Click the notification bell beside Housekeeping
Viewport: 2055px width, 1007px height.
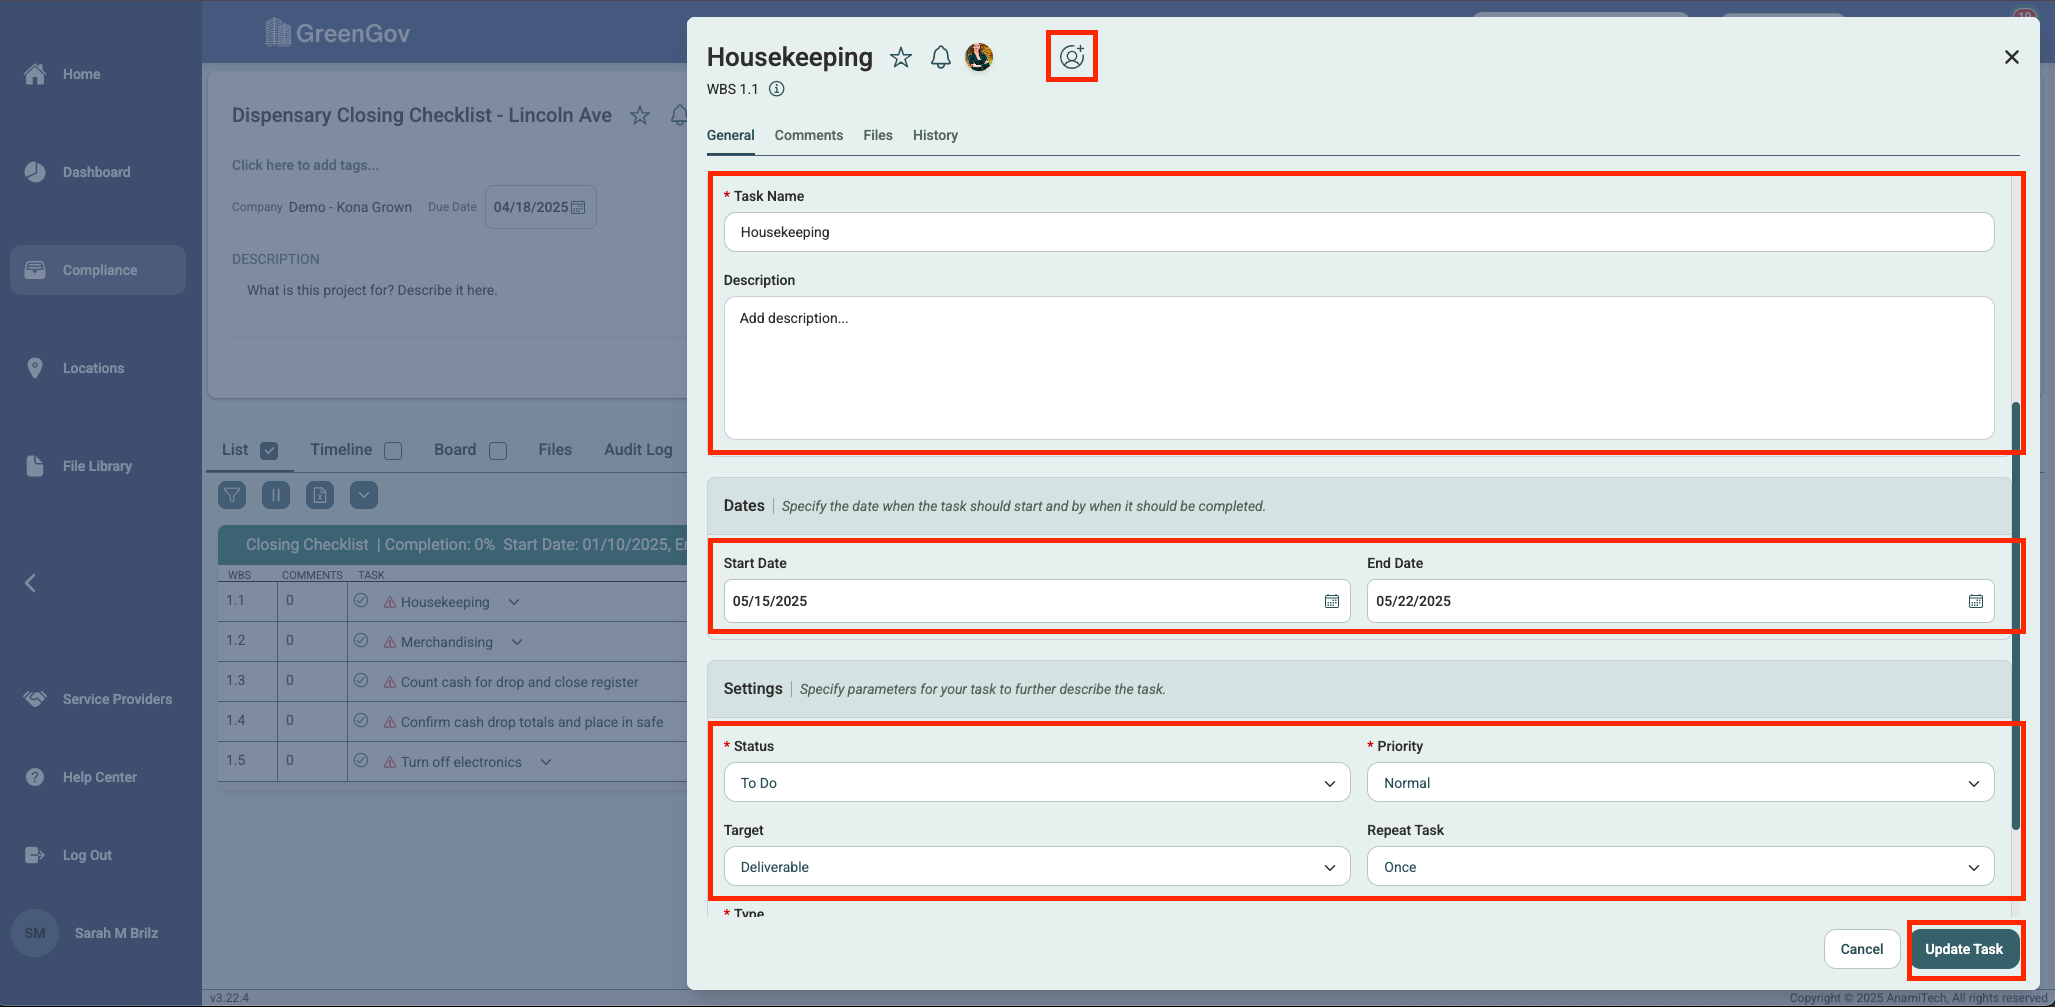[x=940, y=58]
